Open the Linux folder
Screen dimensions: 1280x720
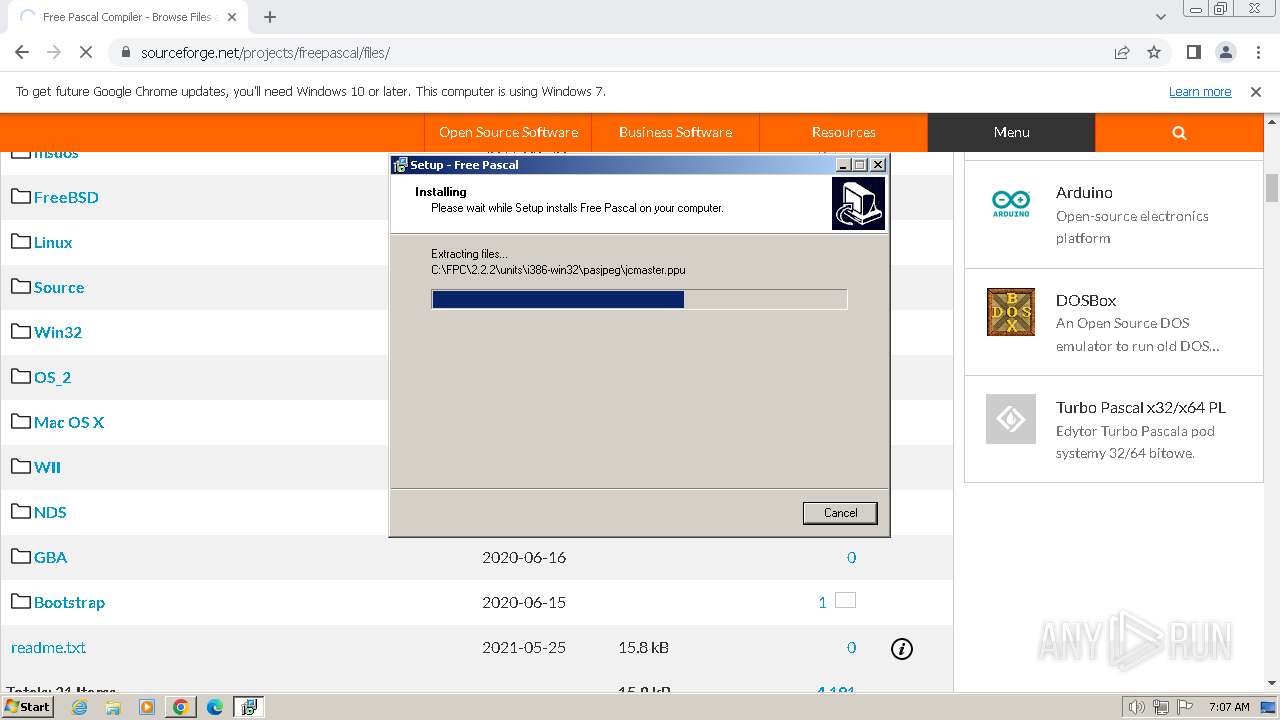point(53,242)
